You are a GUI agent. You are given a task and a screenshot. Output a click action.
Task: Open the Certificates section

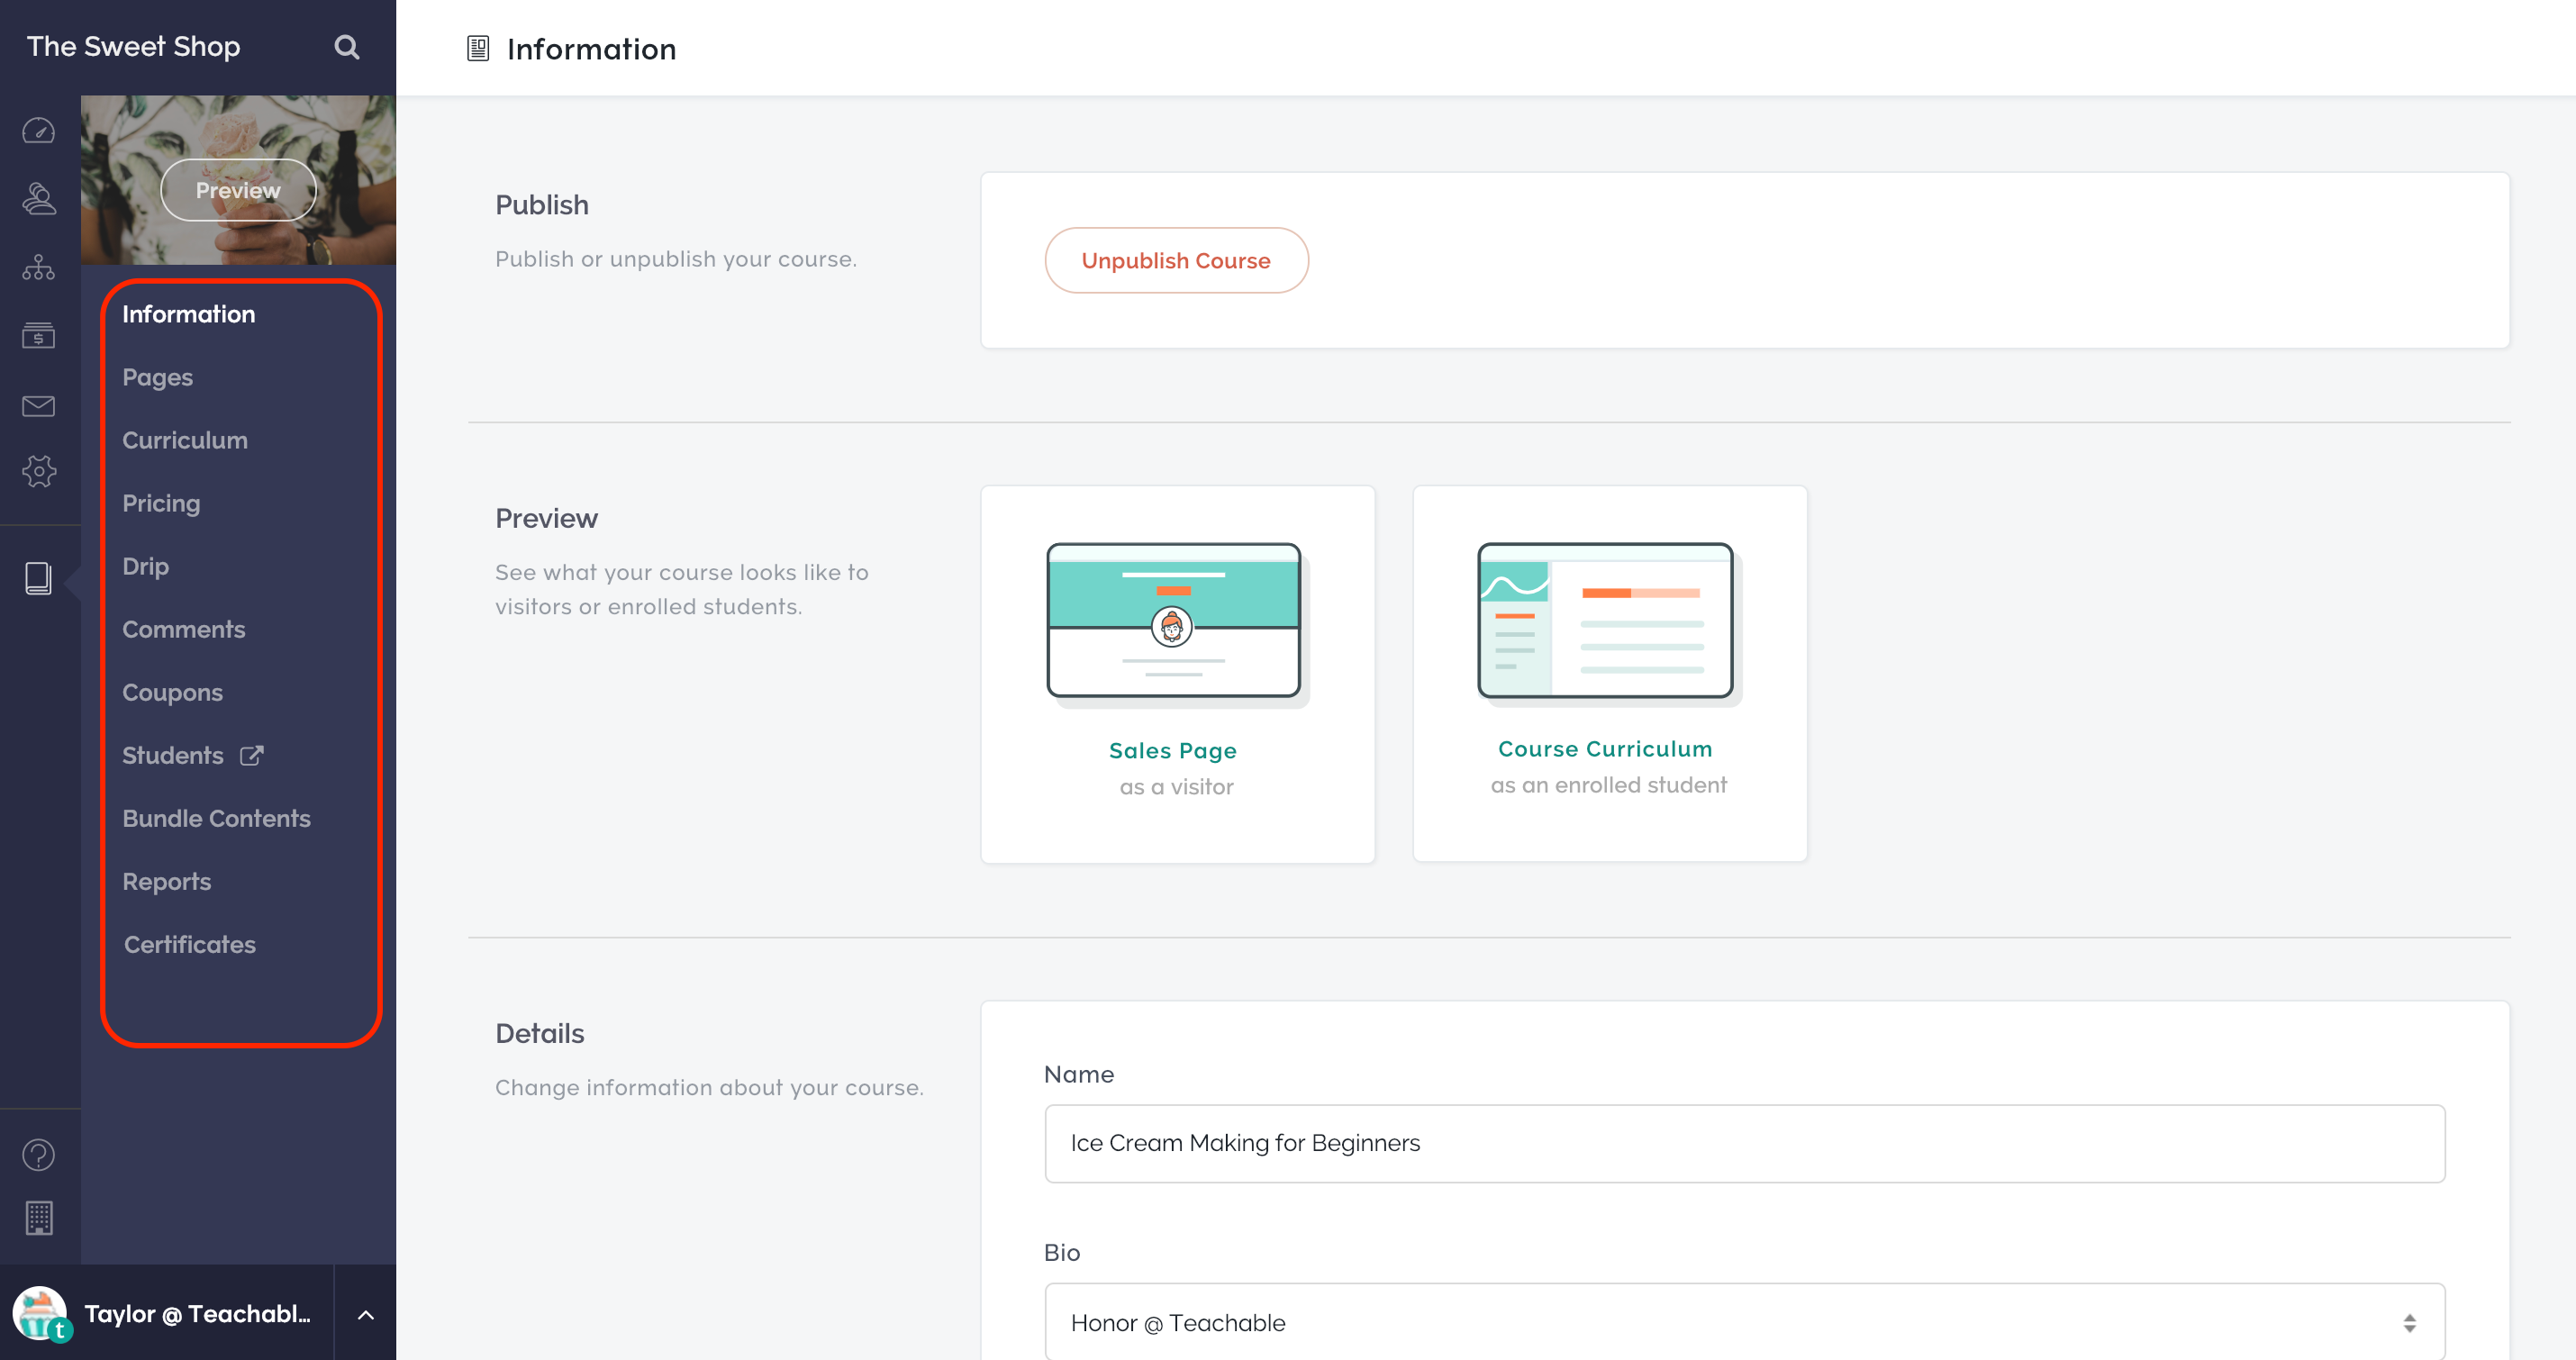190,944
